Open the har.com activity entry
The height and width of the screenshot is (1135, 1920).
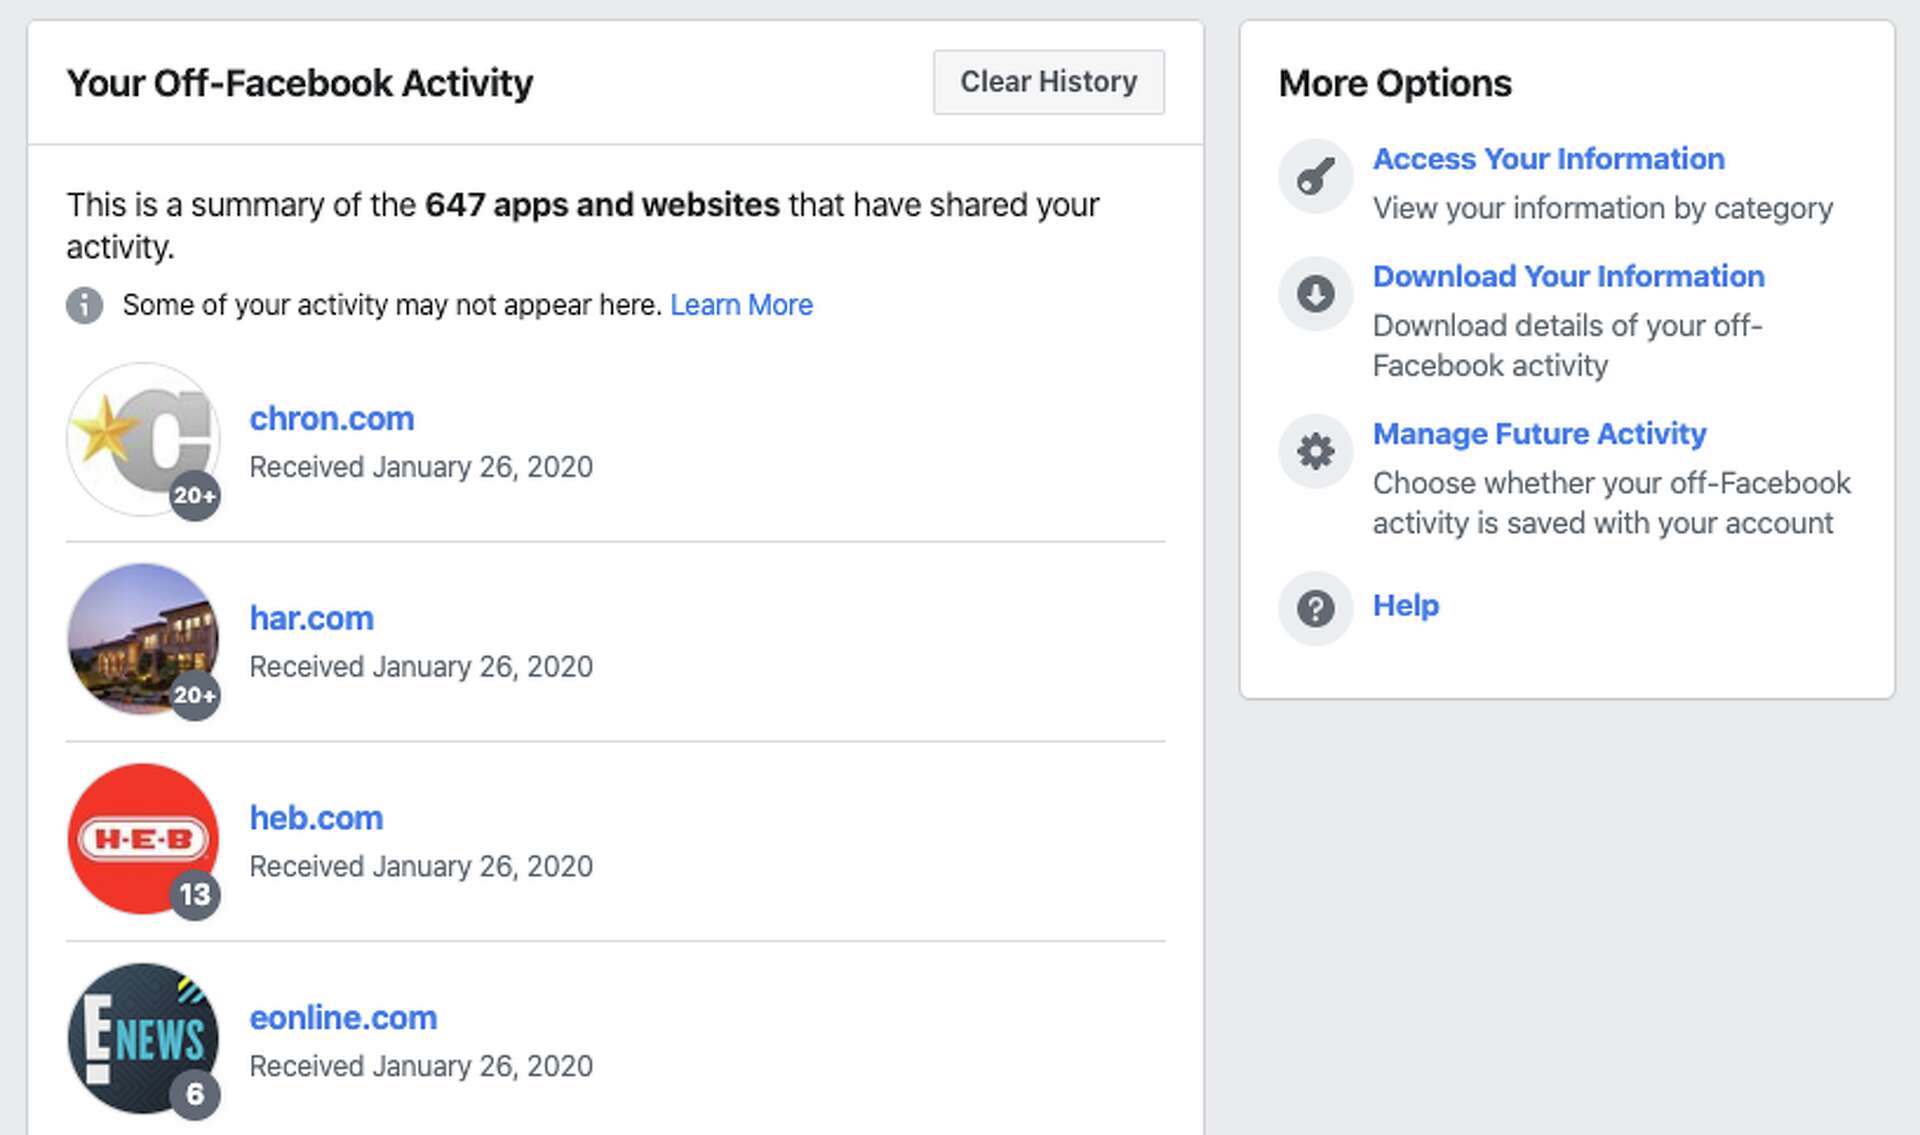[x=312, y=618]
